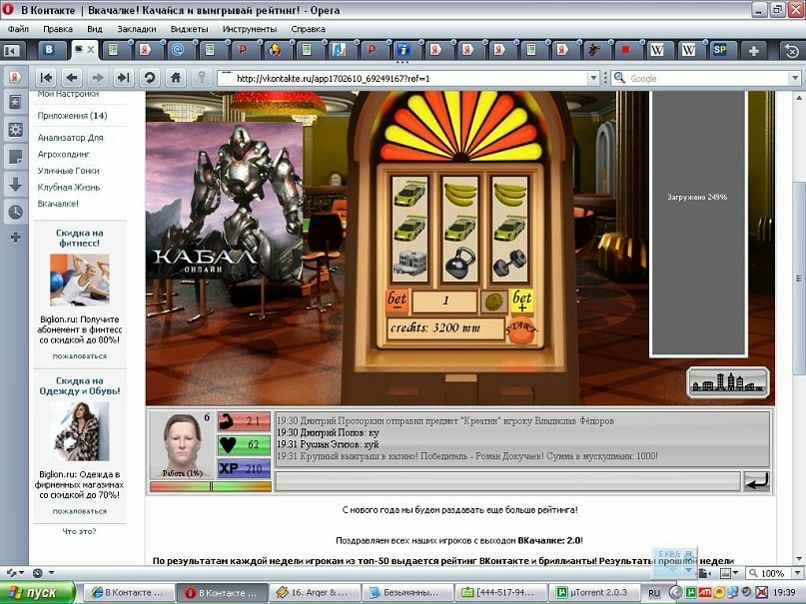Open the Справка menu
806x604 pixels.
(x=308, y=29)
